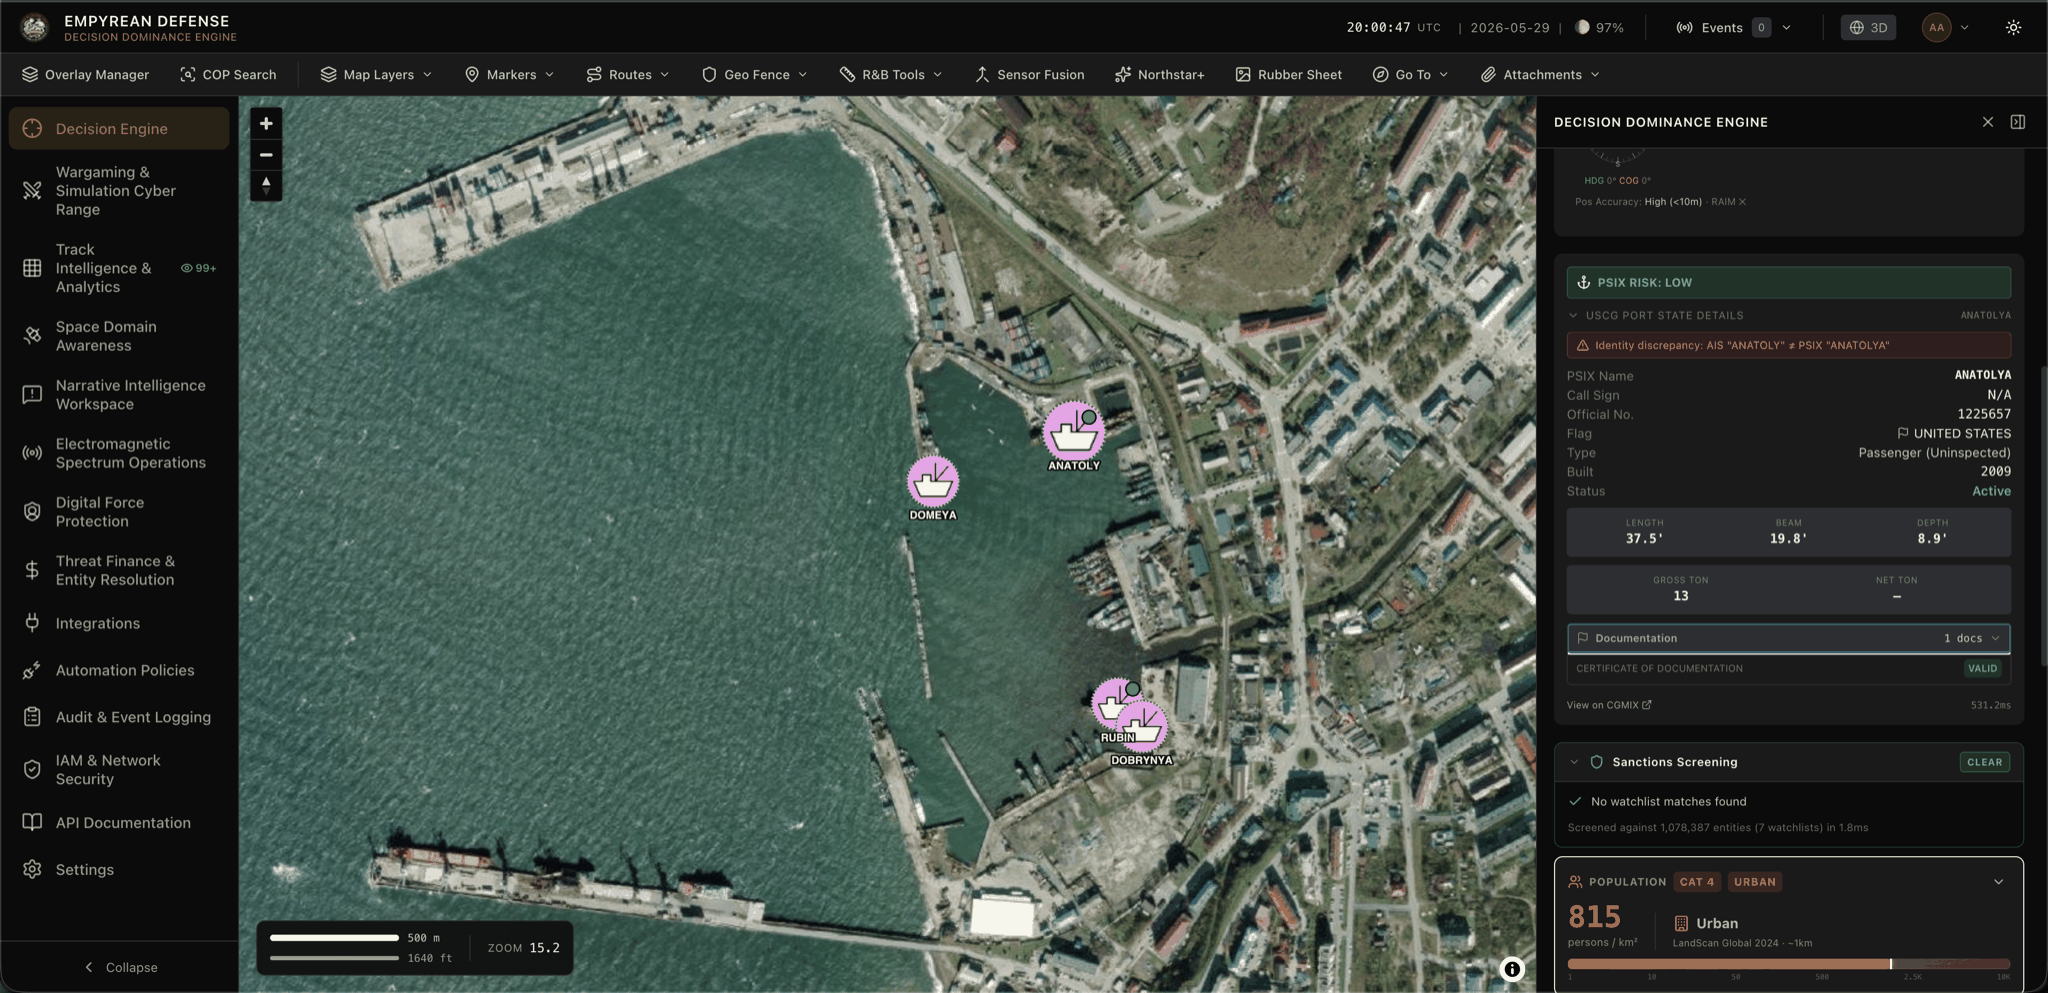Click the Settings gear icon in sidebar
The image size is (2048, 993).
coord(32,869)
